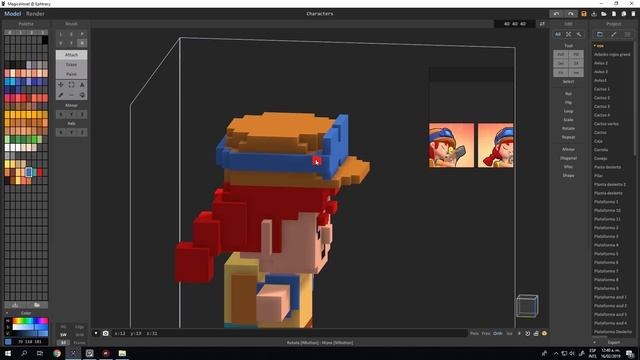Switch camera to Pers mode
Screen dimensions: 640x360
474,333
